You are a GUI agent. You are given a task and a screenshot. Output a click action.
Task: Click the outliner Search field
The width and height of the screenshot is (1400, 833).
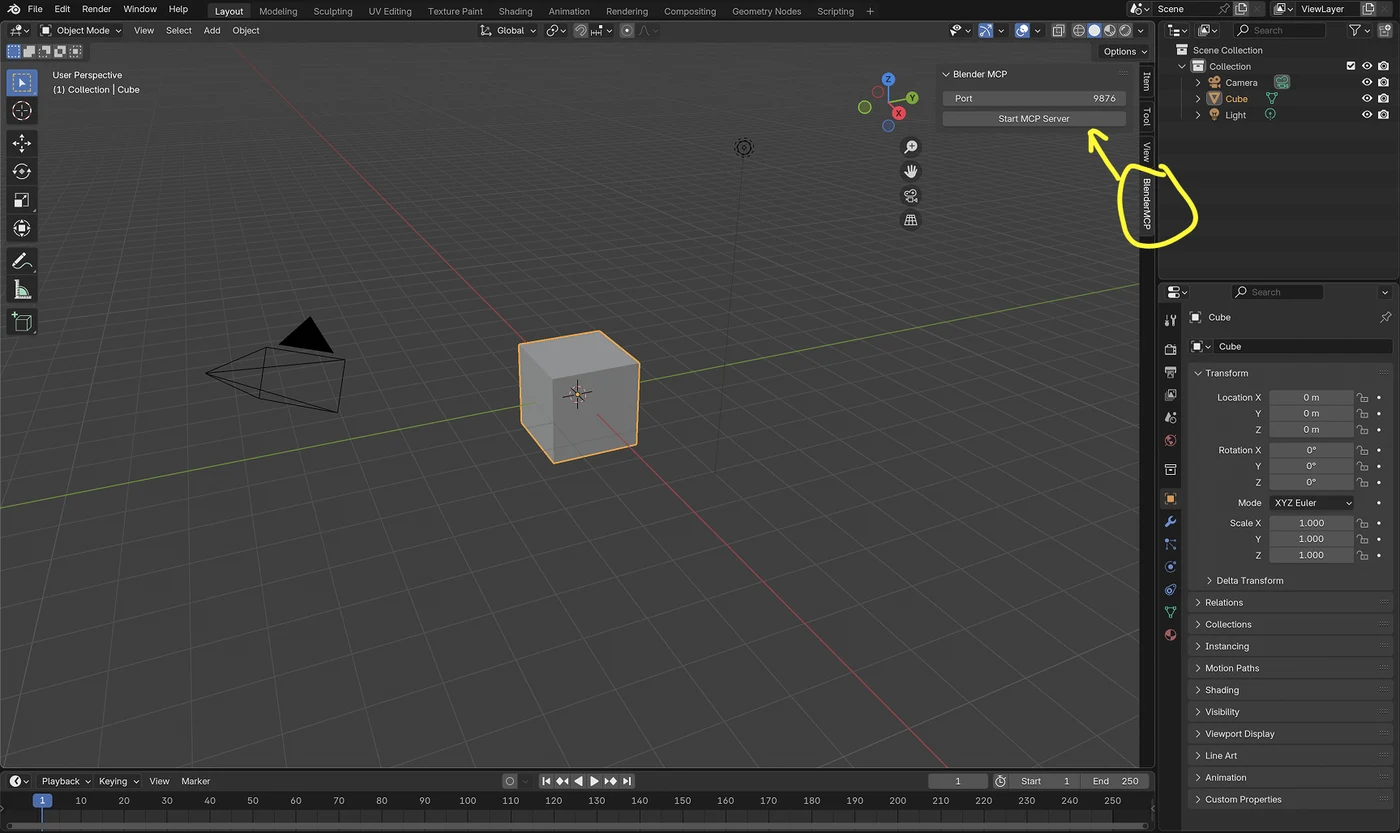1279,30
